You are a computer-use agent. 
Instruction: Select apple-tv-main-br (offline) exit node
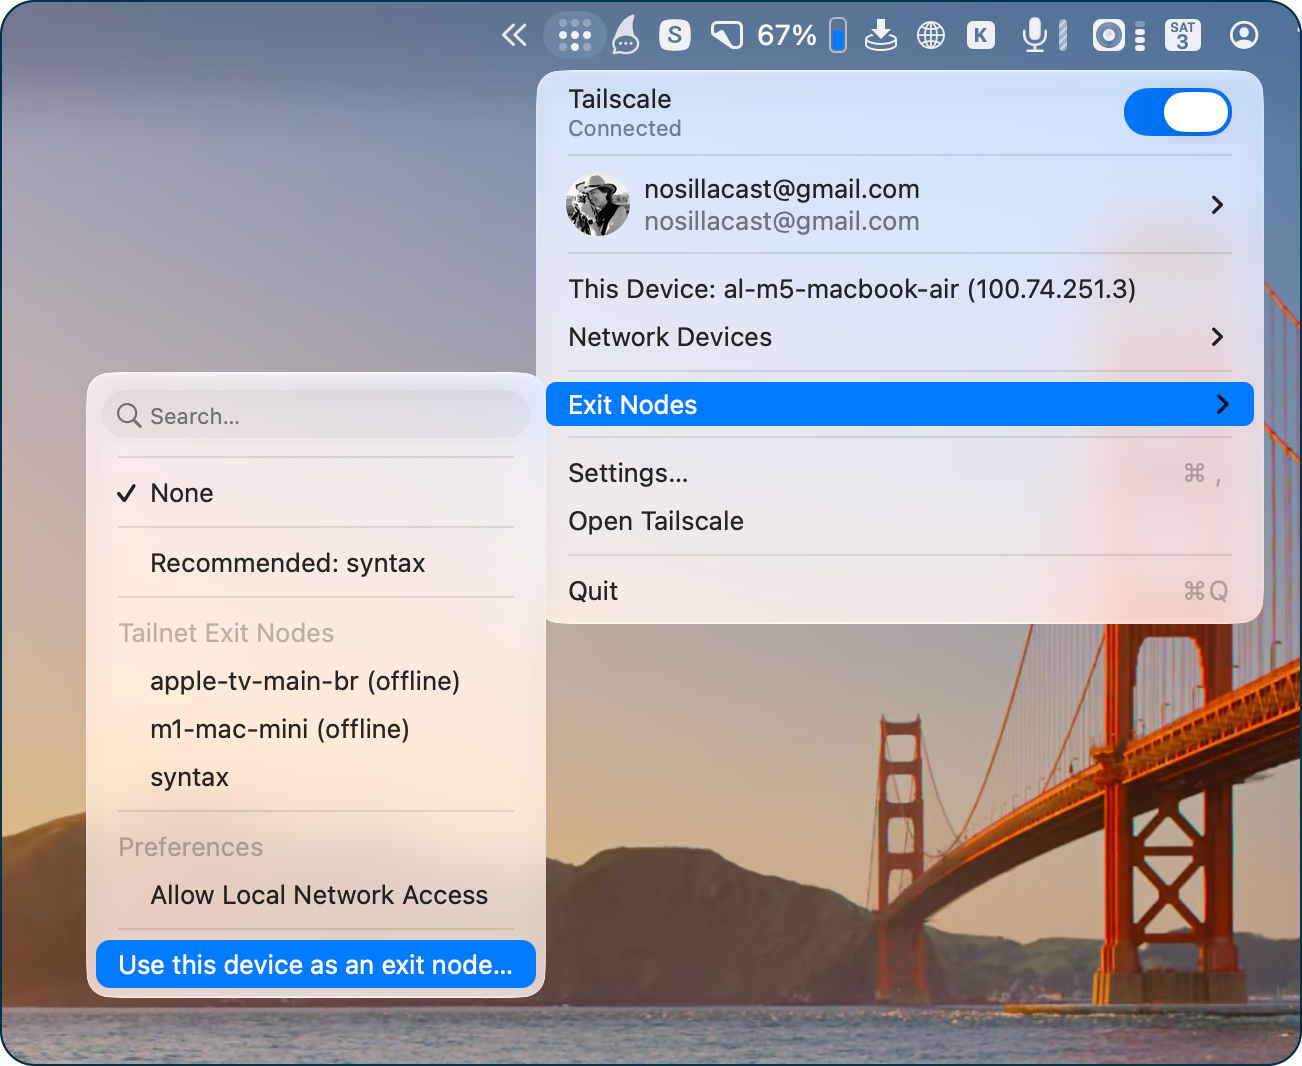click(x=316, y=681)
